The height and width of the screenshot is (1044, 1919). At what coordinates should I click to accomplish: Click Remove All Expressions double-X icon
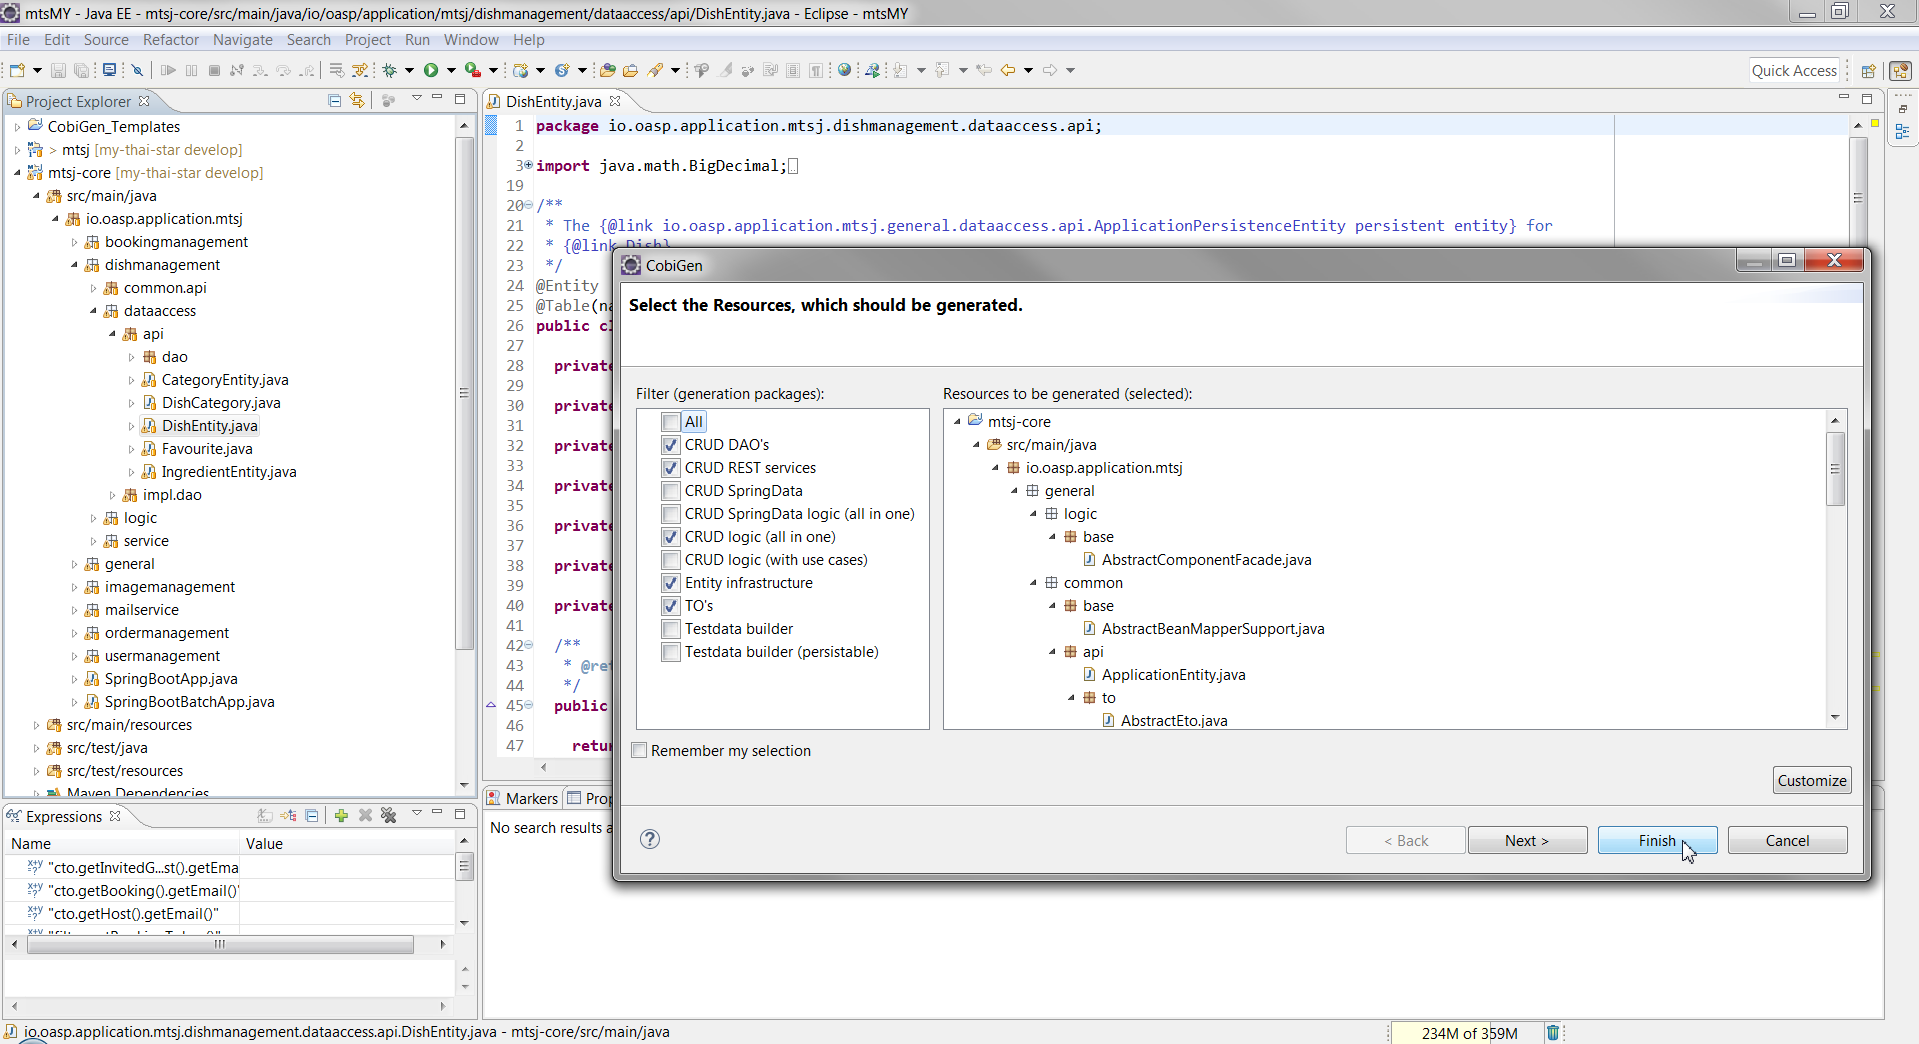[x=389, y=815]
